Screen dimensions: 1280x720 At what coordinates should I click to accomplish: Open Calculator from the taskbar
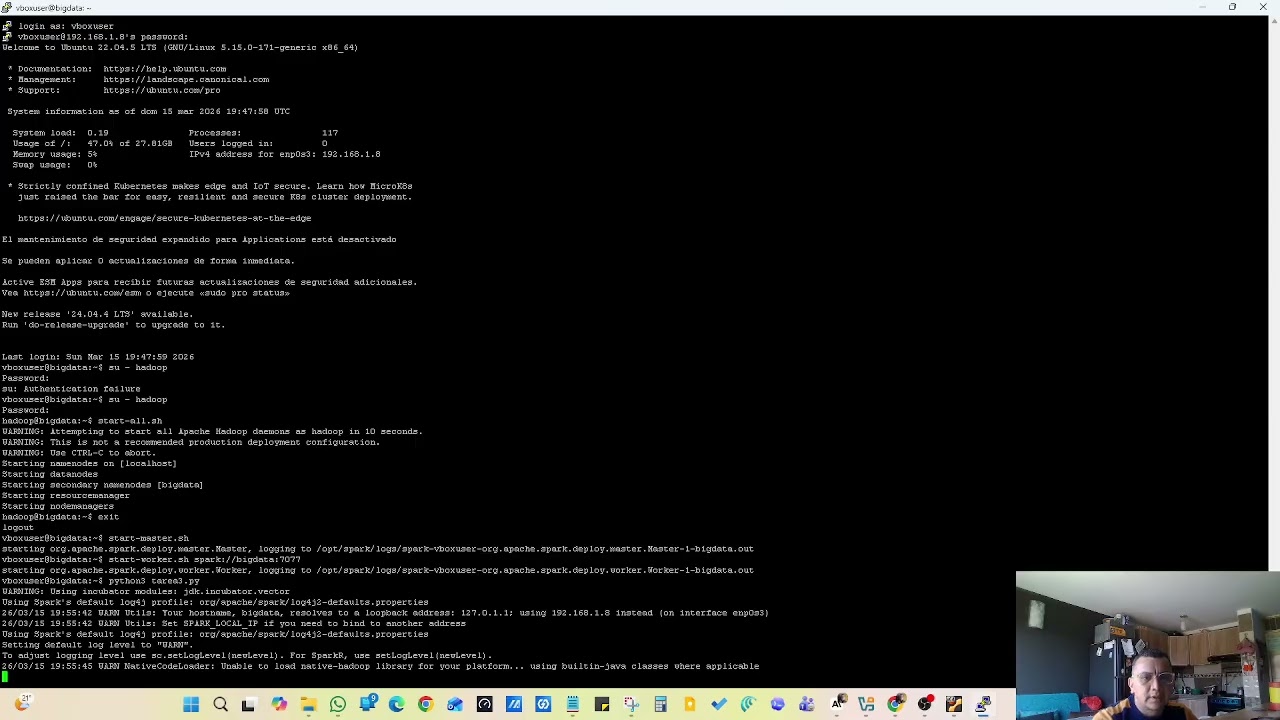[661, 705]
